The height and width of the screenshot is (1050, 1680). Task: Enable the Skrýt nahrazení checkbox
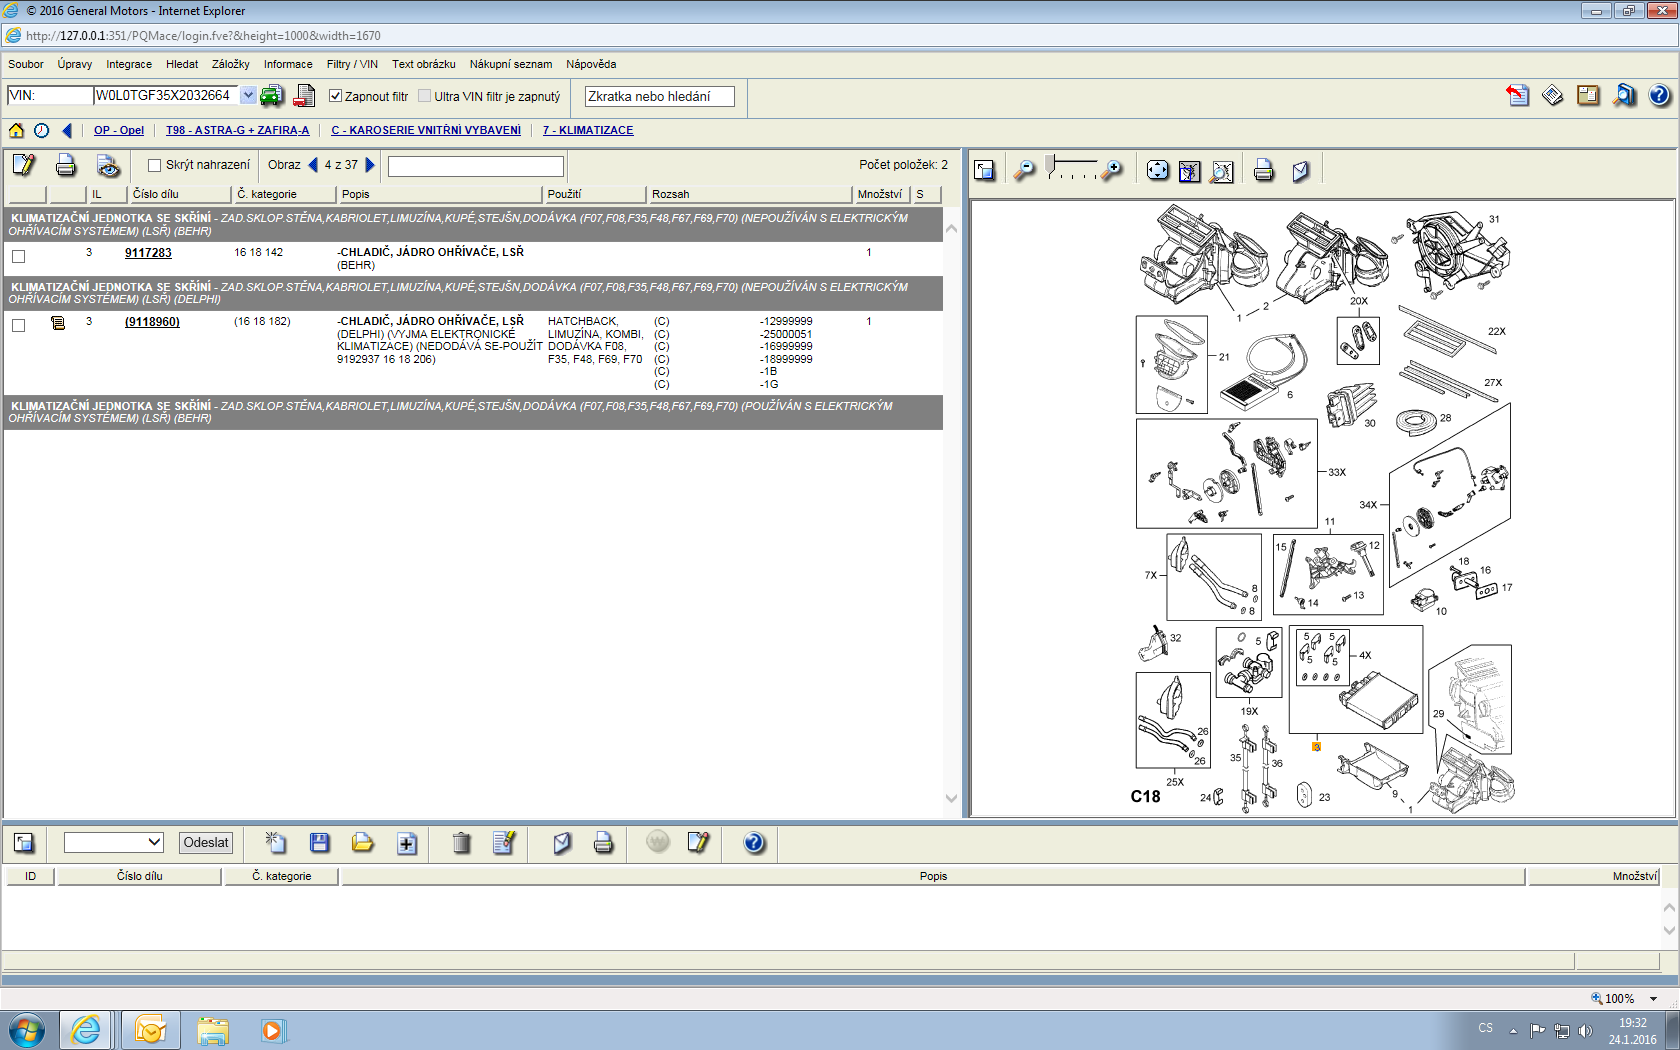[154, 166]
